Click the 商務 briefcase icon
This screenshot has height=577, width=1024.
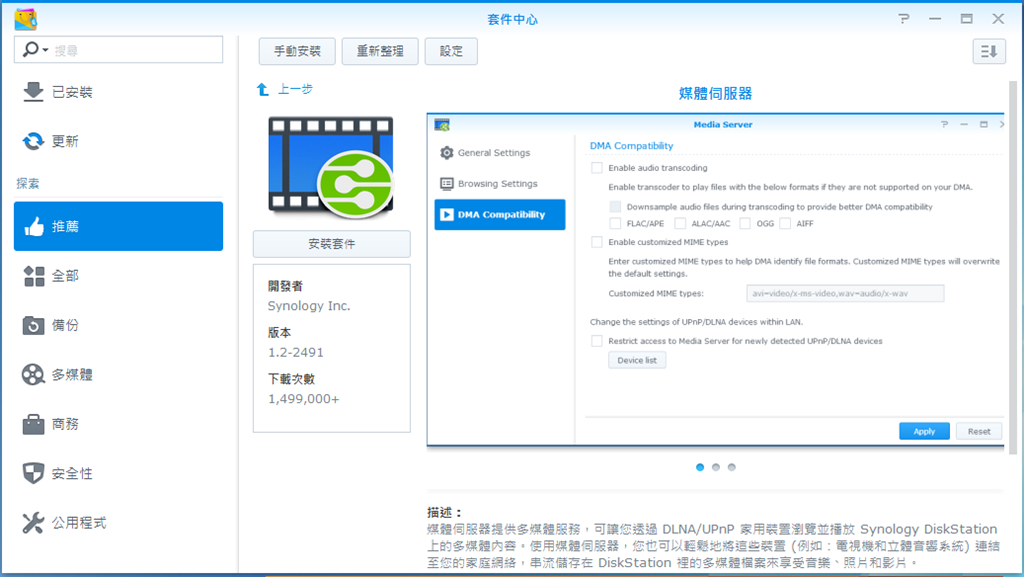33,424
